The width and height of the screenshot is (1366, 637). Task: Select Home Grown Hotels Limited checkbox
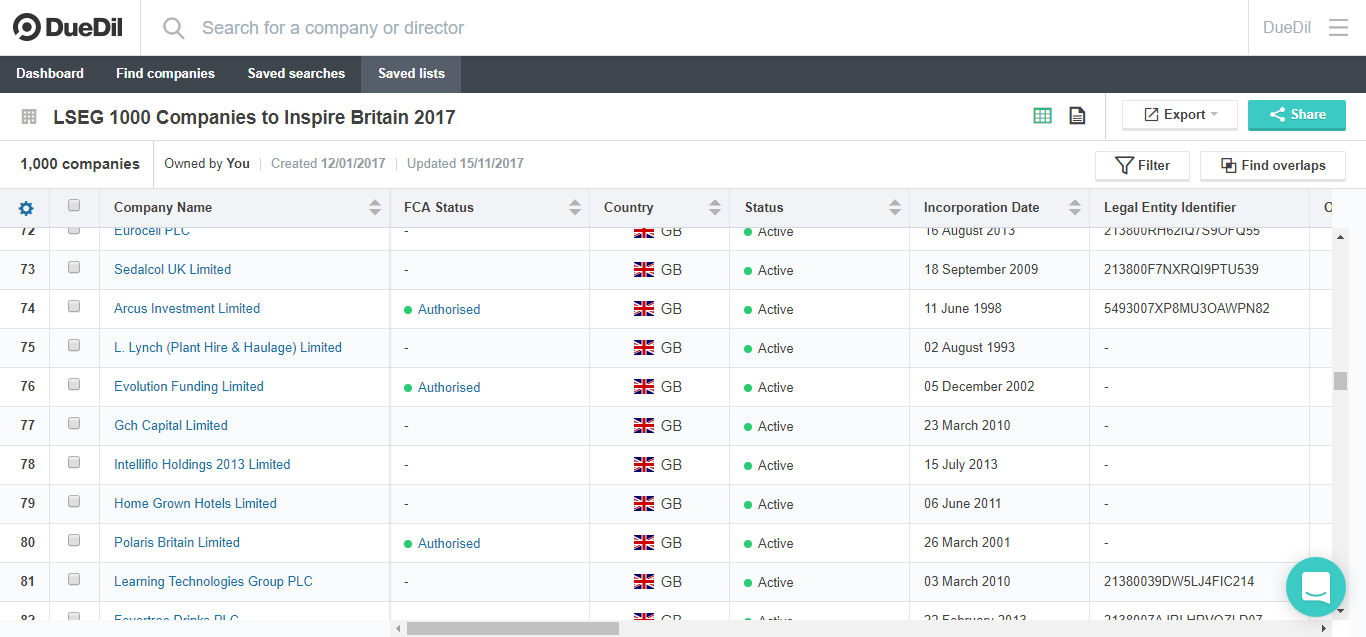pos(74,501)
